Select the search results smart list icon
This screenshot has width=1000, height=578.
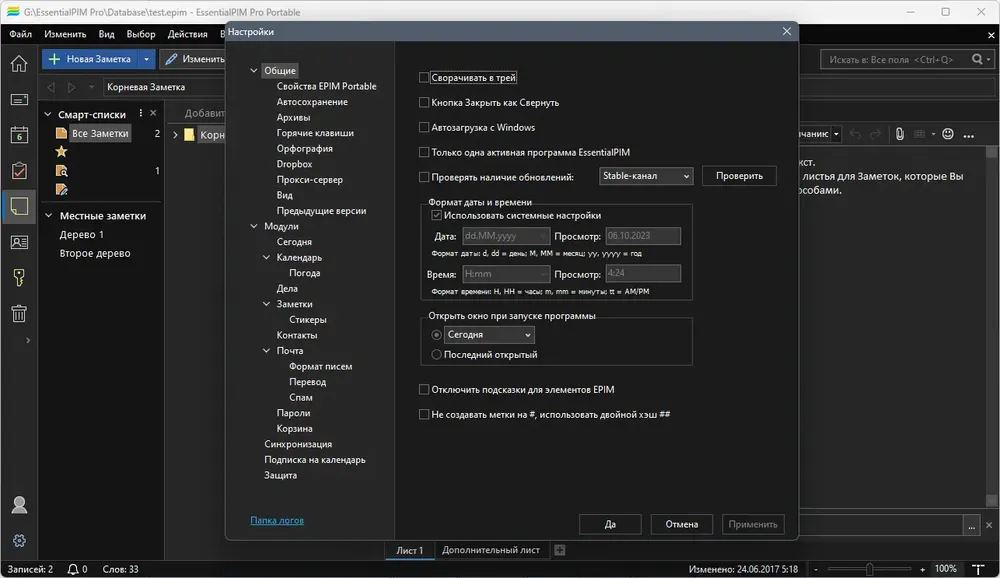(61, 170)
